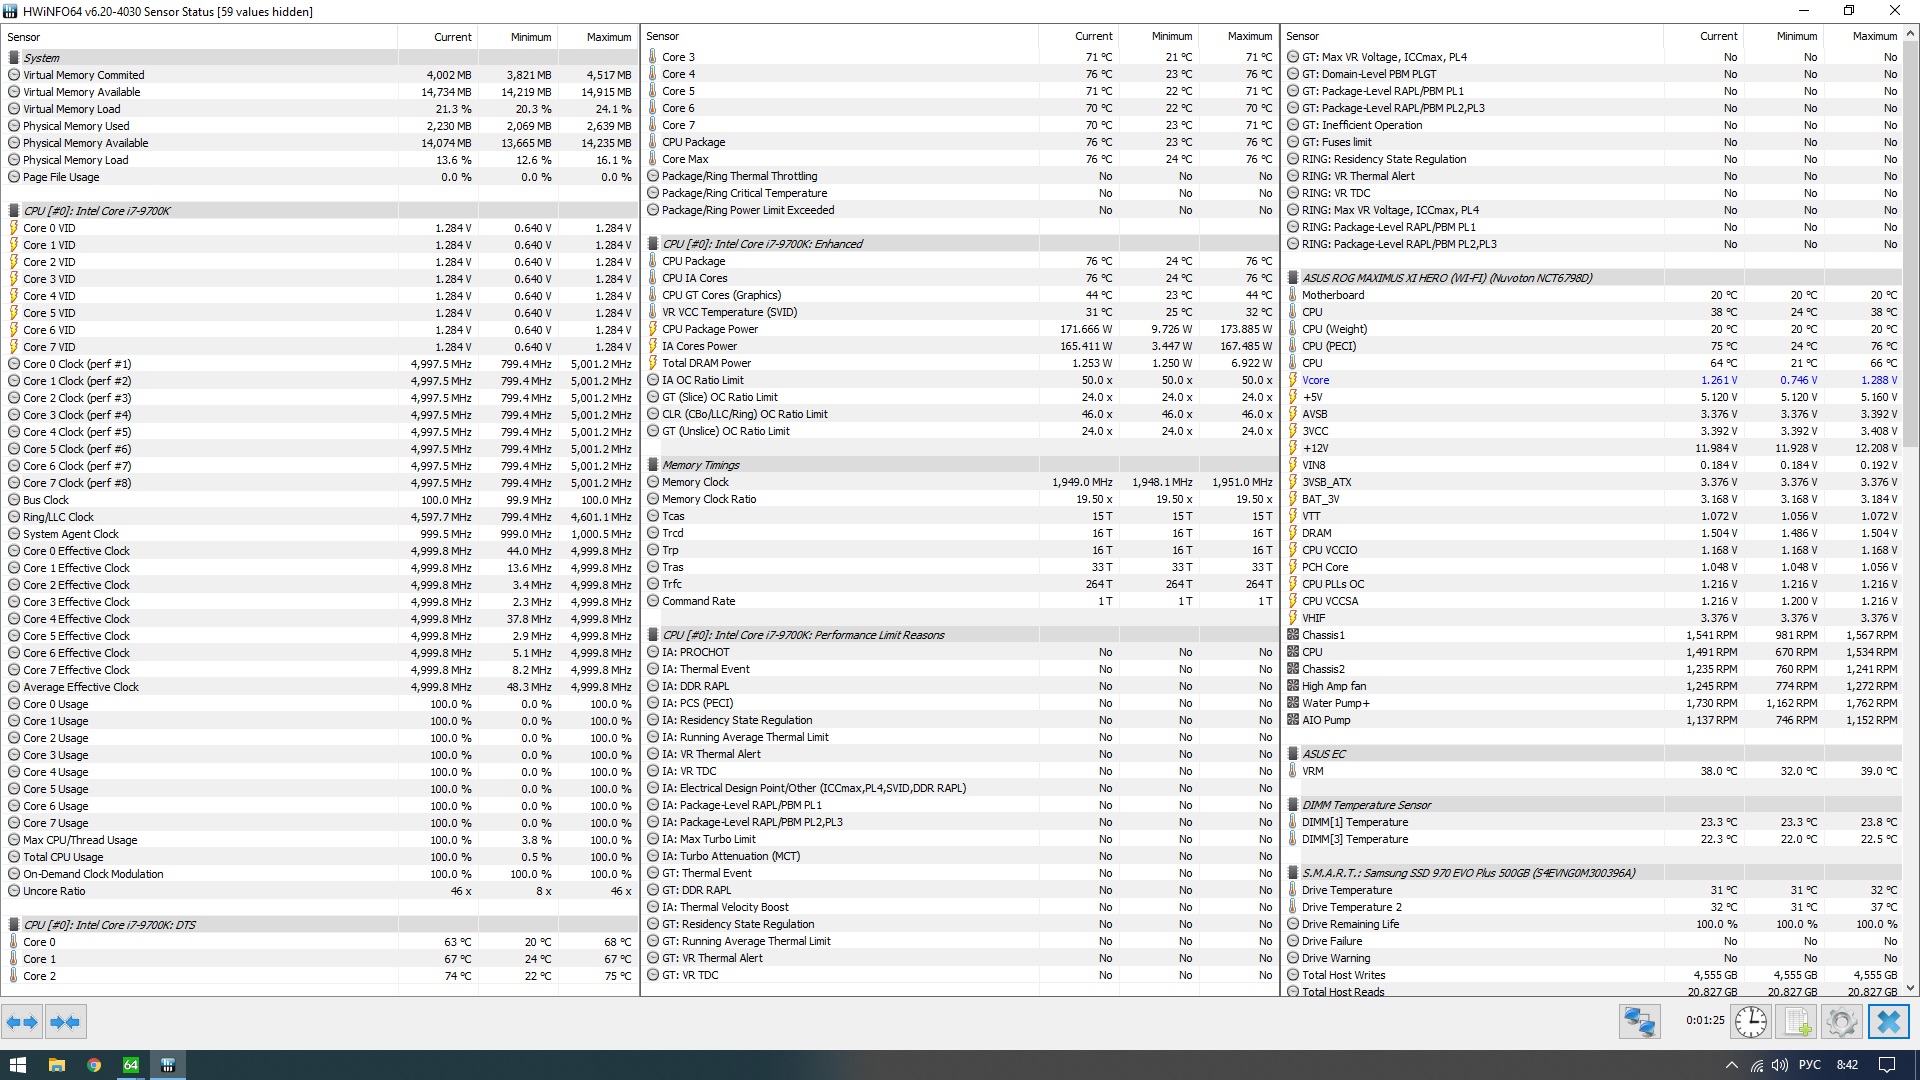Click the right panel scrollbar down arrow
The height and width of the screenshot is (1080, 1920).
point(1911,988)
